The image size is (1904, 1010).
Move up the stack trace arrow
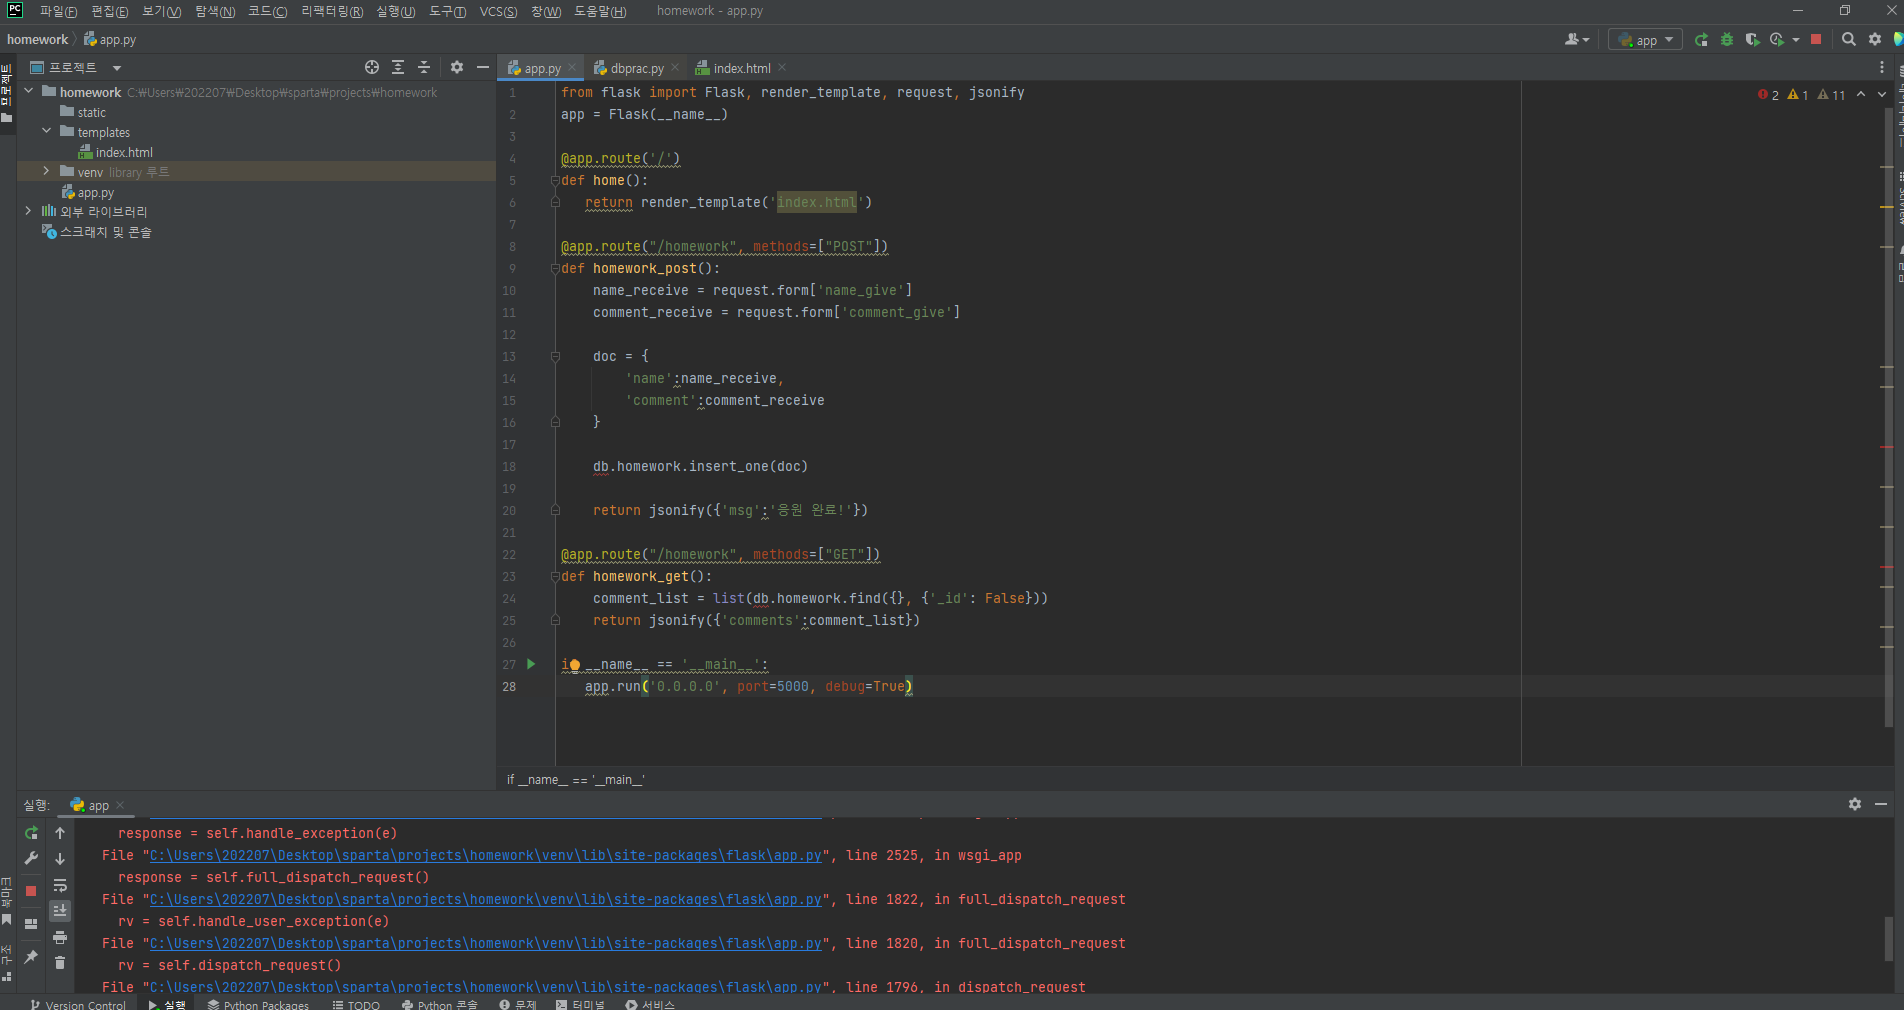point(60,833)
